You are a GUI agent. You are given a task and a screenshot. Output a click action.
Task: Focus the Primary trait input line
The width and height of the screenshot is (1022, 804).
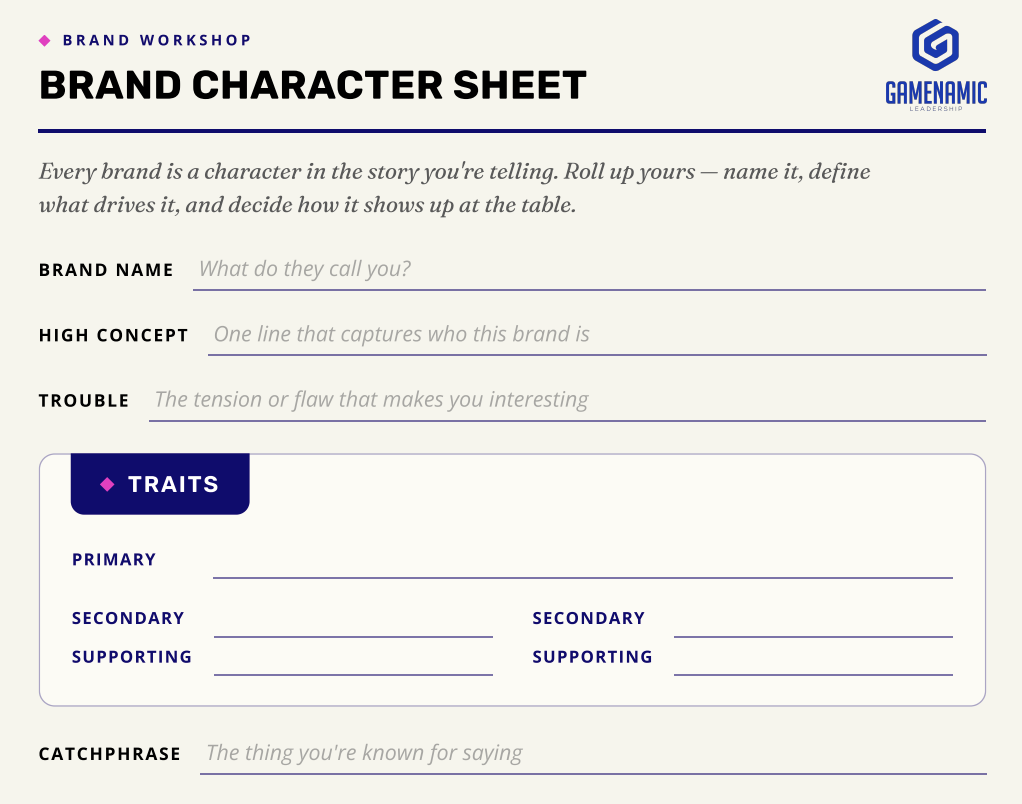tap(583, 562)
